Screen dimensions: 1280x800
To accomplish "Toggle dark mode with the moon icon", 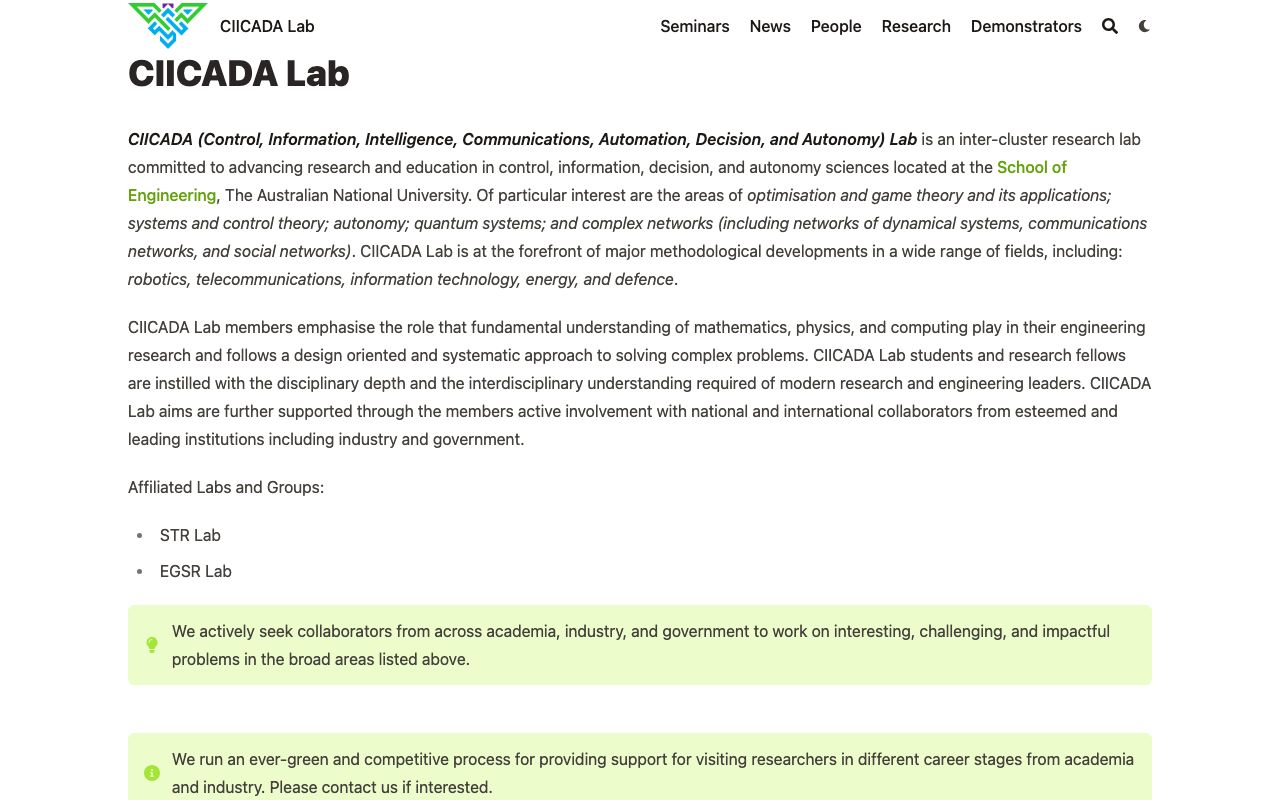I will point(1144,26).
